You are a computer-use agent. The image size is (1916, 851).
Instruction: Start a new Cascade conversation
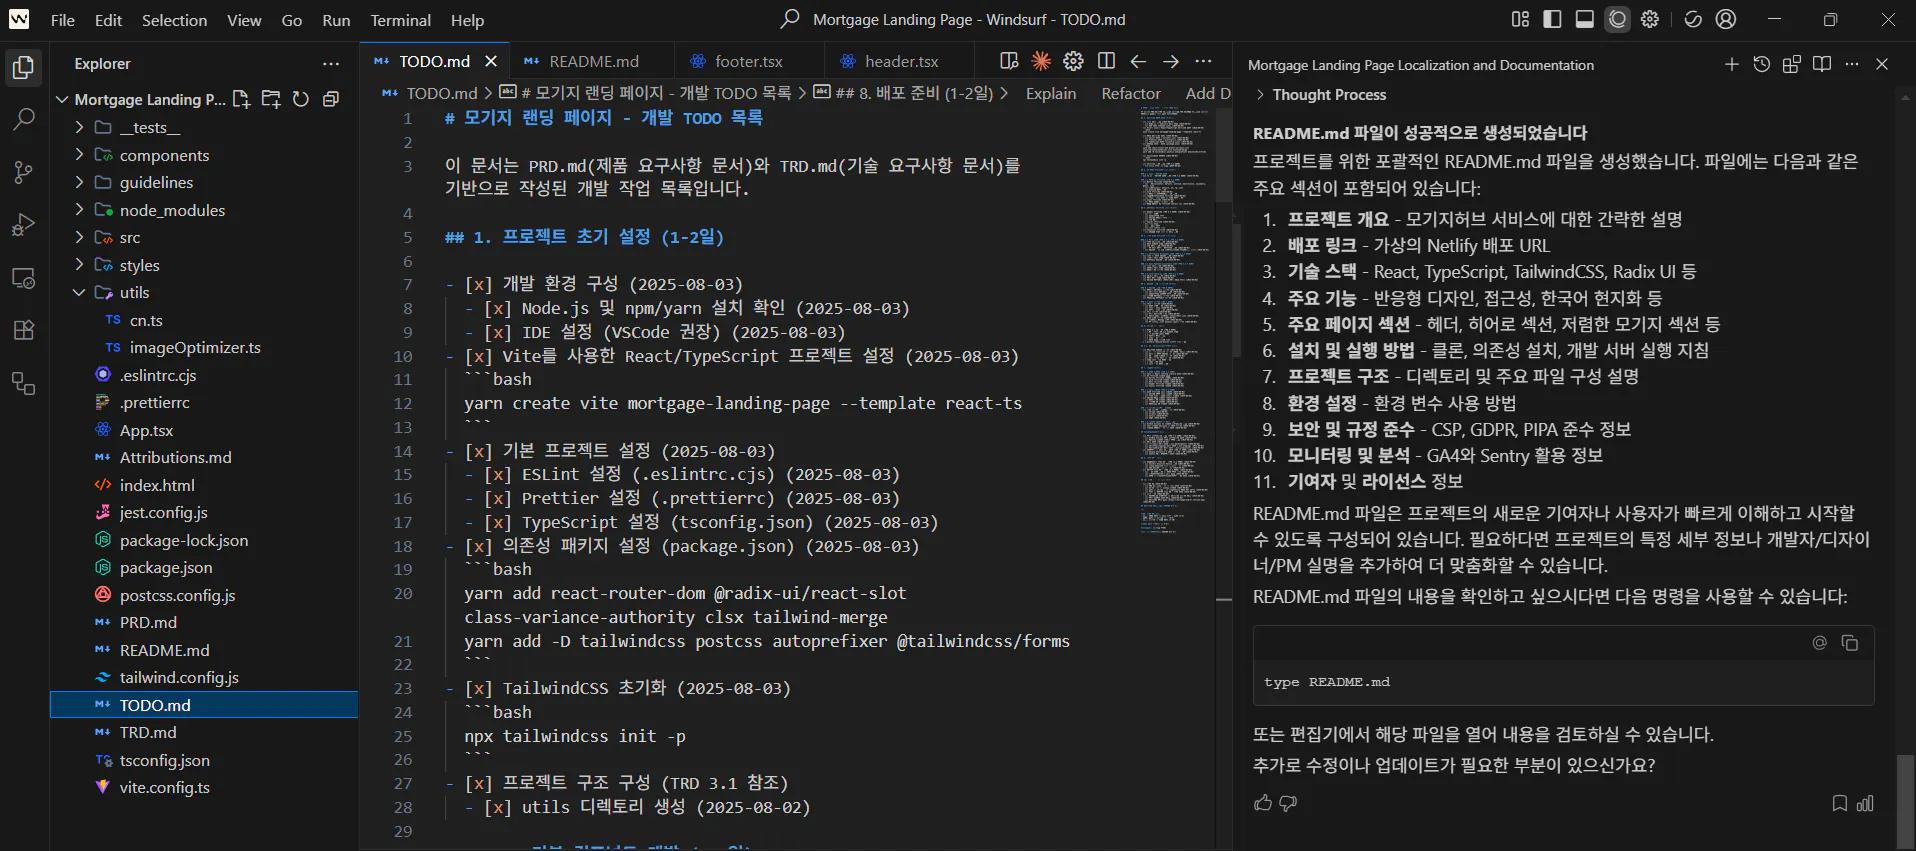[1732, 64]
